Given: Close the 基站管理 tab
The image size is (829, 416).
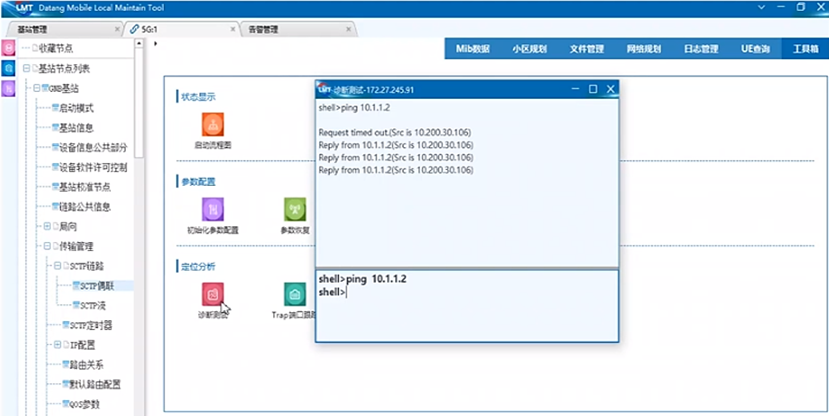Looking at the screenshot, I should [117, 30].
